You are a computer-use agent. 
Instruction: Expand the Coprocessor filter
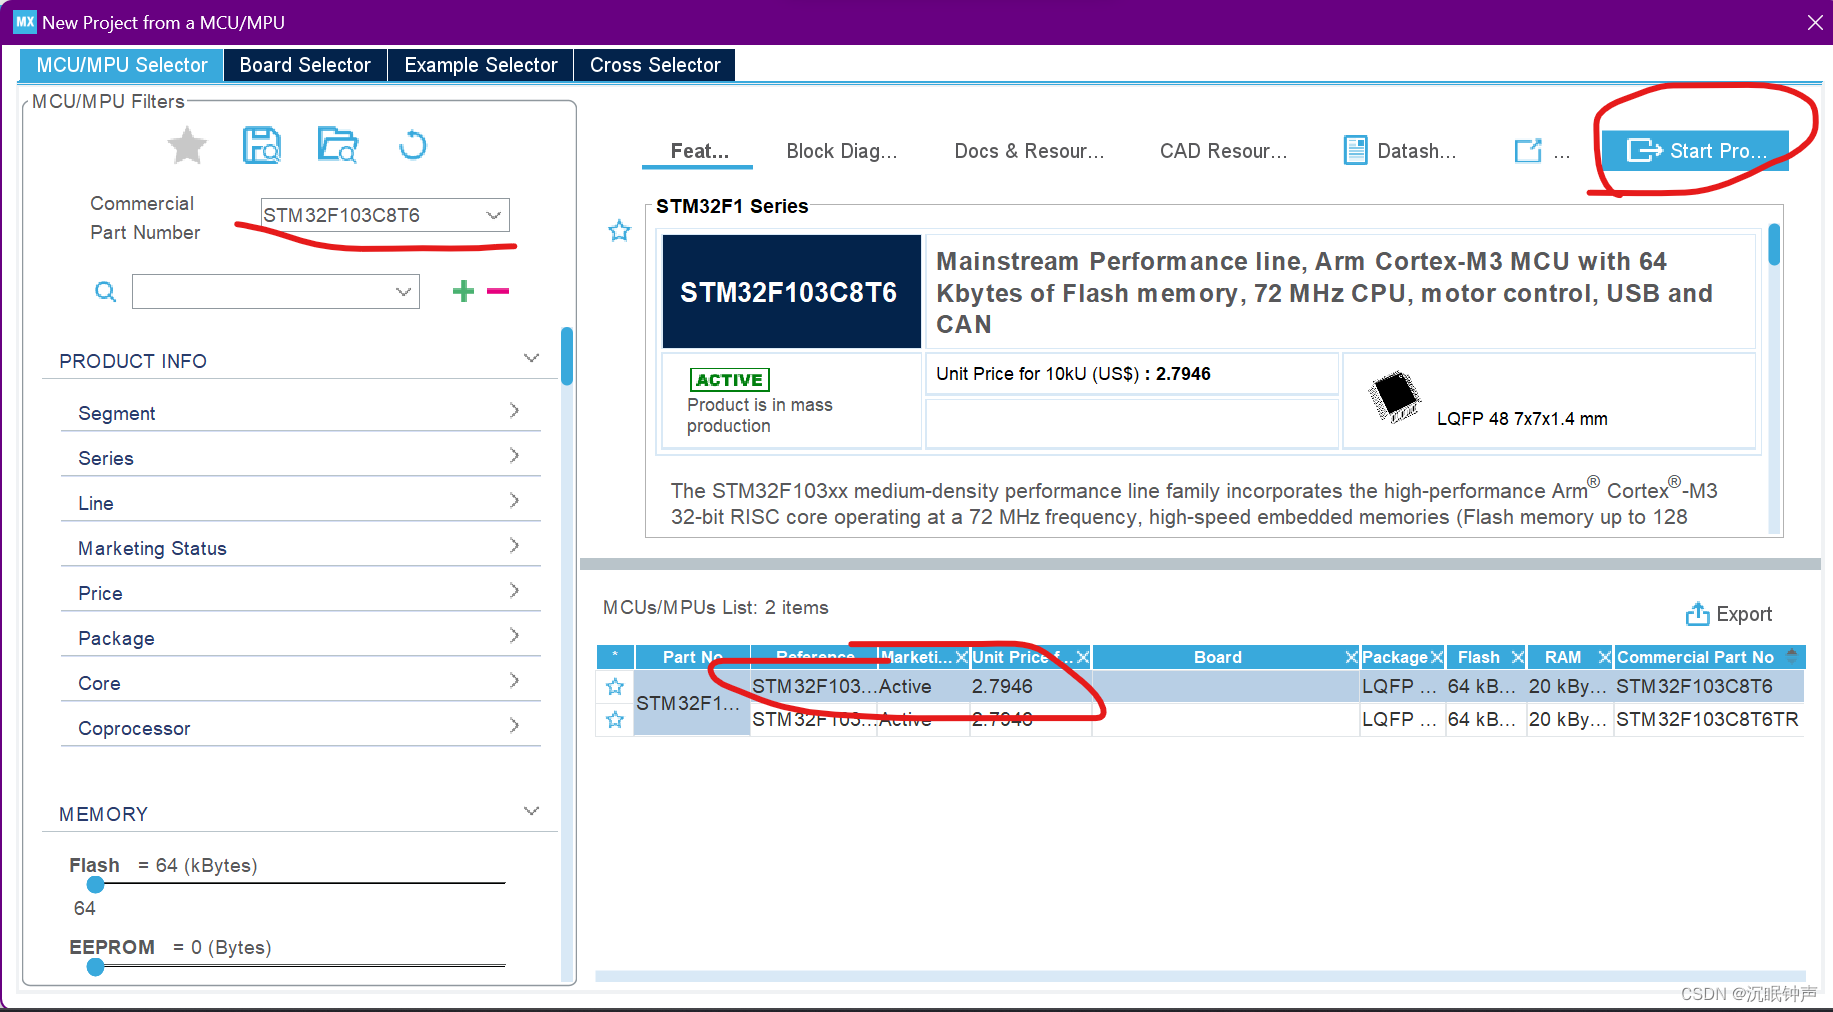[514, 725]
